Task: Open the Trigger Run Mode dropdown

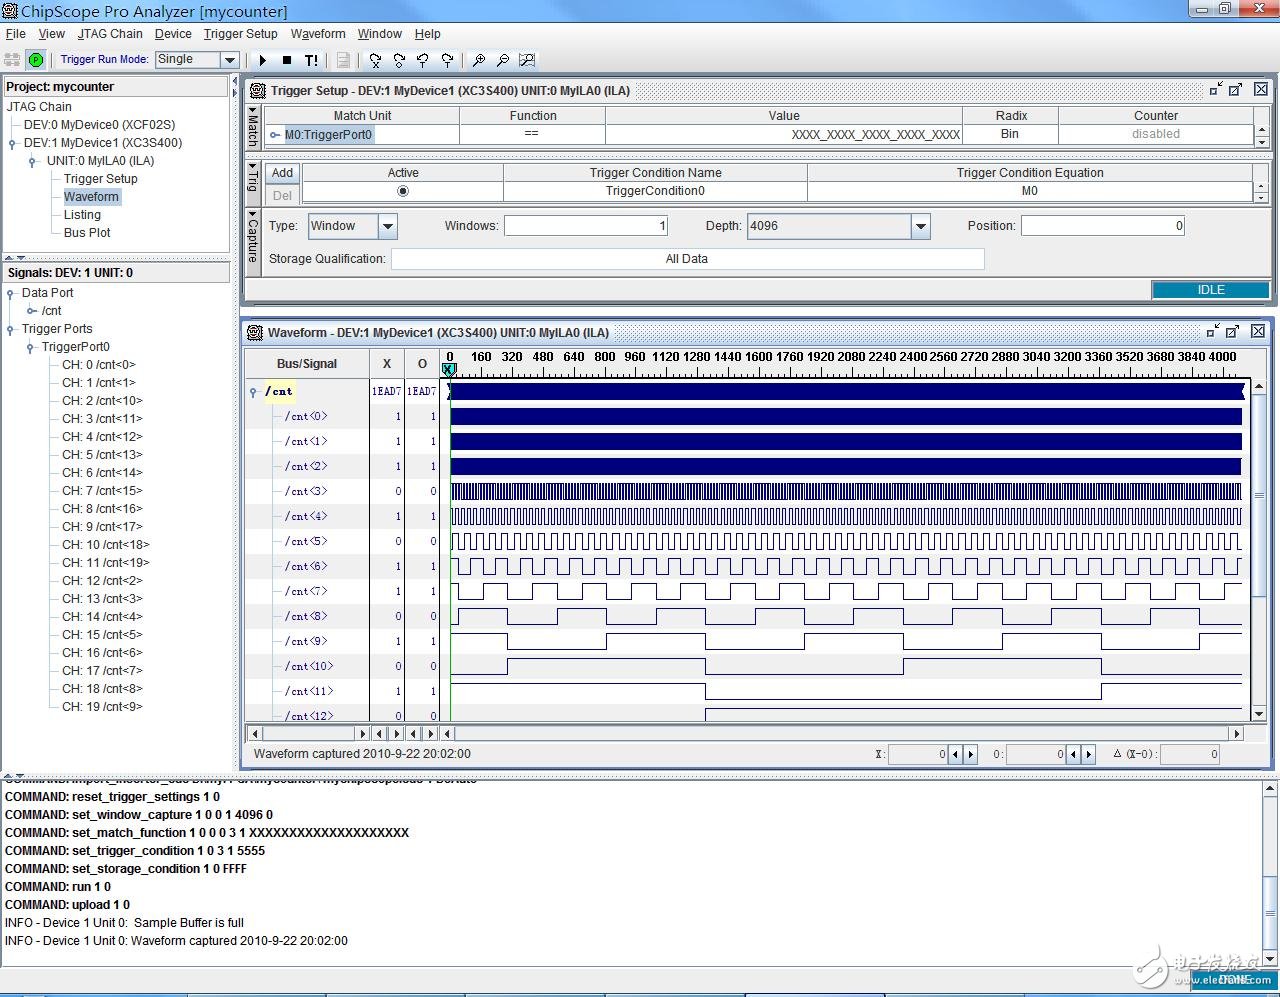Action: (229, 60)
